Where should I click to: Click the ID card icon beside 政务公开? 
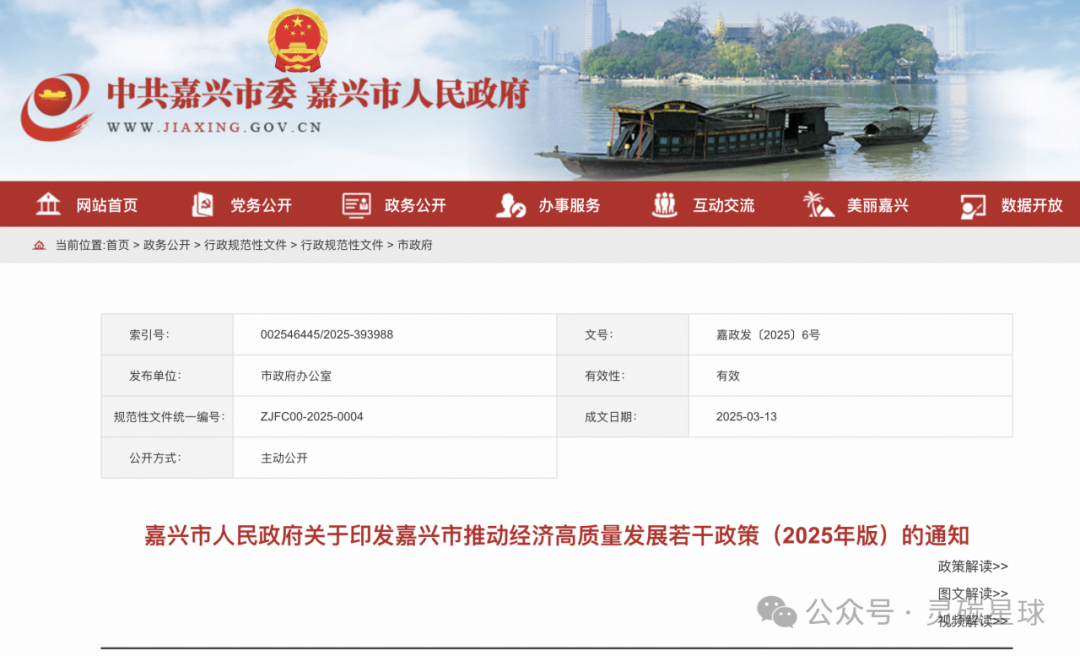tap(357, 205)
